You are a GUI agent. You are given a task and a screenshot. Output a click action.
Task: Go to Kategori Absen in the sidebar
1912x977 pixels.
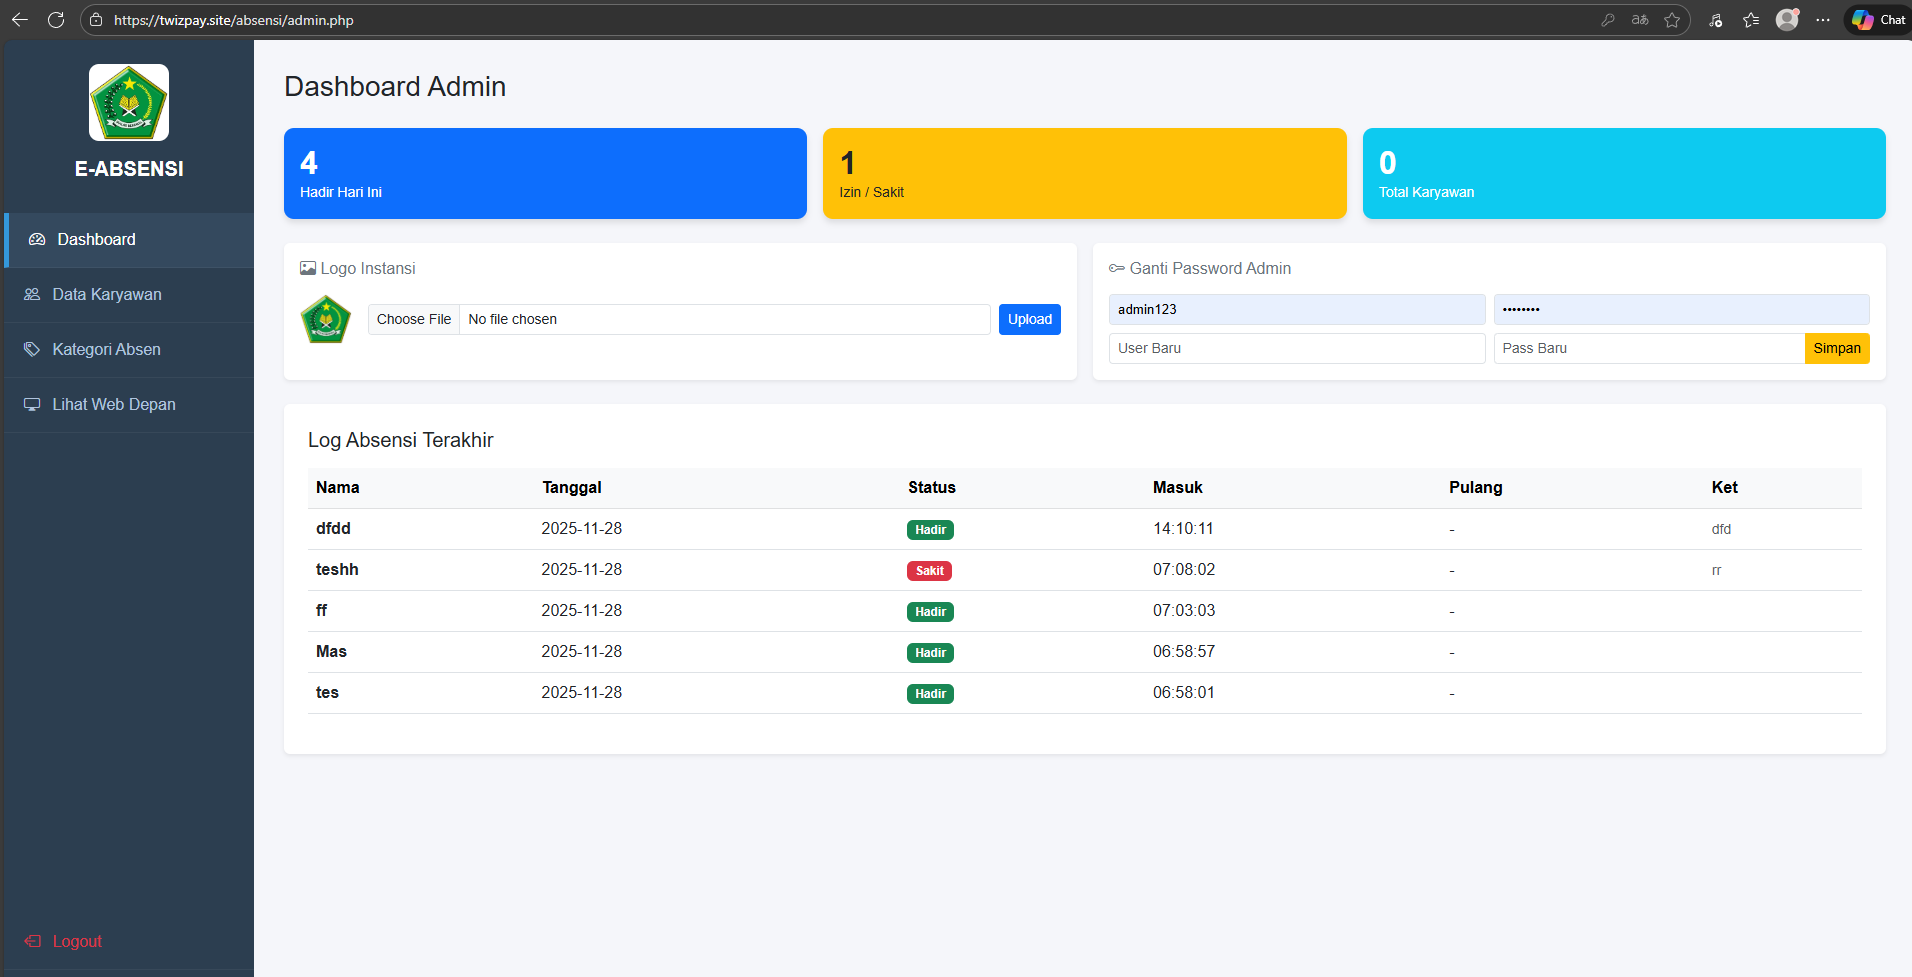106,350
